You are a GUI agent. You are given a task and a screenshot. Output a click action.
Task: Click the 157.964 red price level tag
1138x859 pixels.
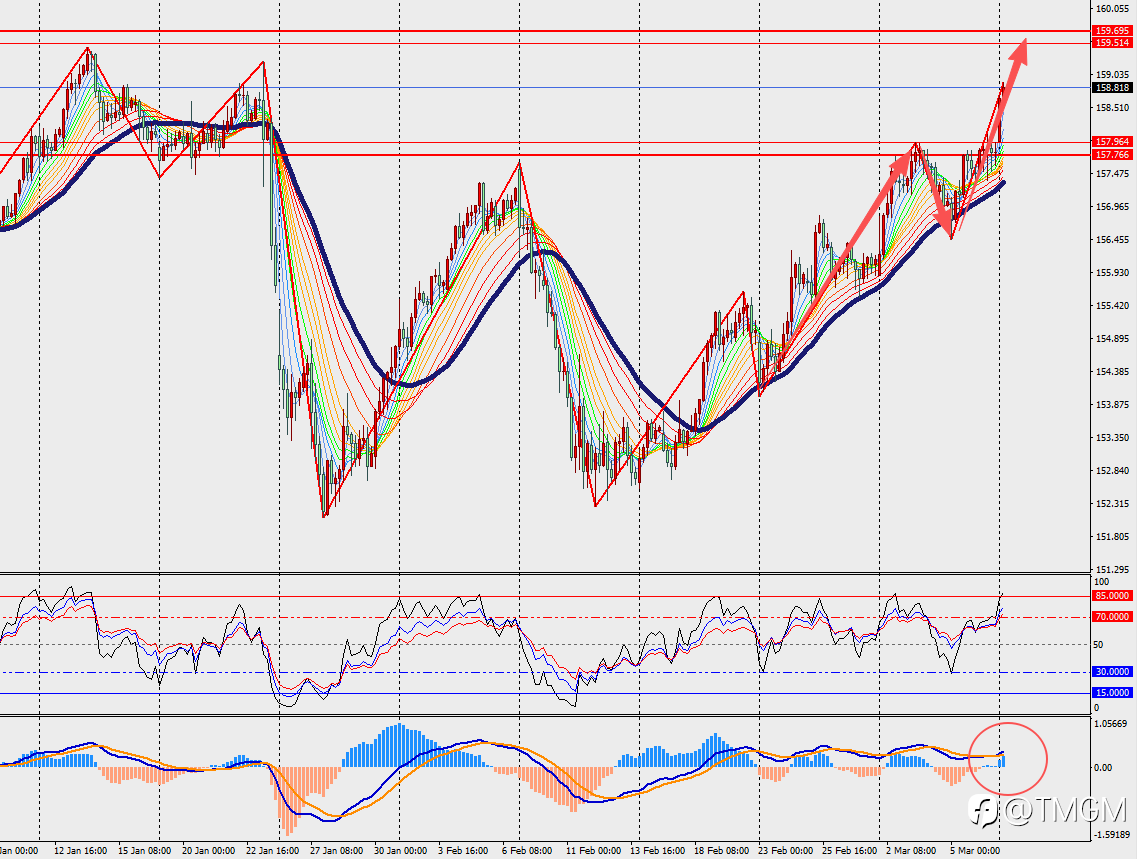point(1112,142)
